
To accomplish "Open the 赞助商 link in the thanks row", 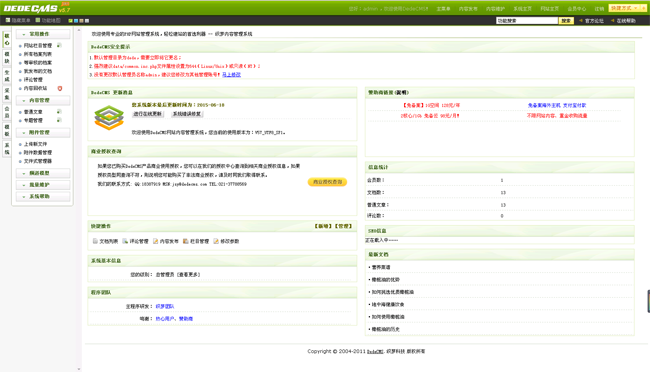I will [x=186, y=319].
